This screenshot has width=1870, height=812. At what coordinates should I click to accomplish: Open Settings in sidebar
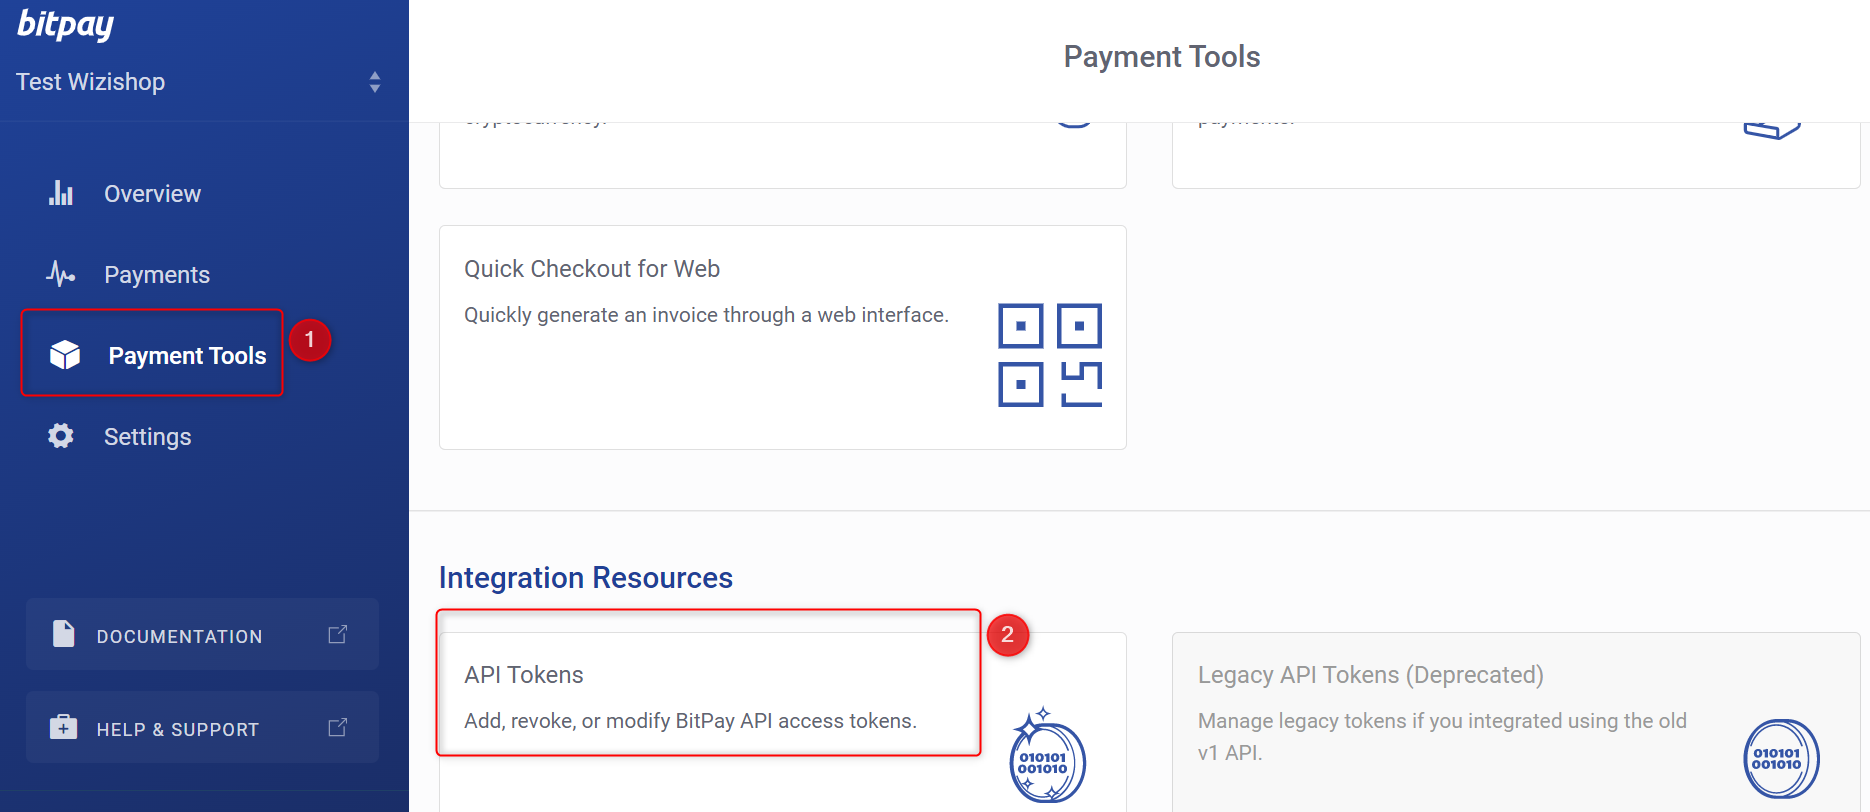click(x=147, y=437)
